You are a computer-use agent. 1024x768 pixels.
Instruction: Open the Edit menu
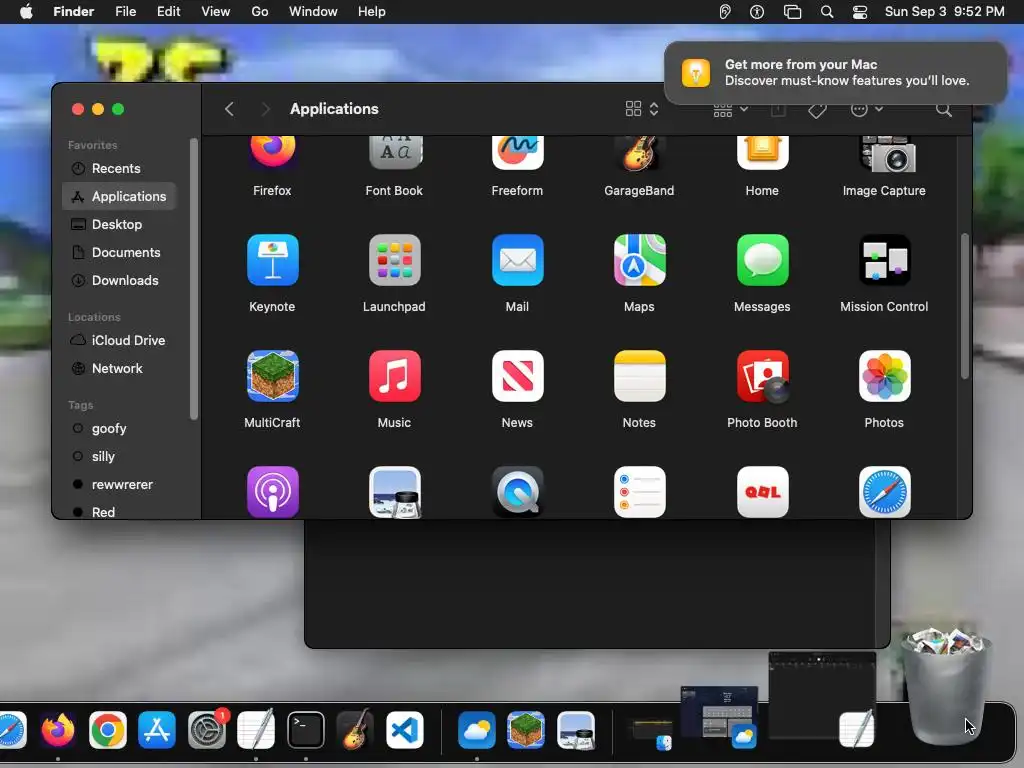pos(168,12)
